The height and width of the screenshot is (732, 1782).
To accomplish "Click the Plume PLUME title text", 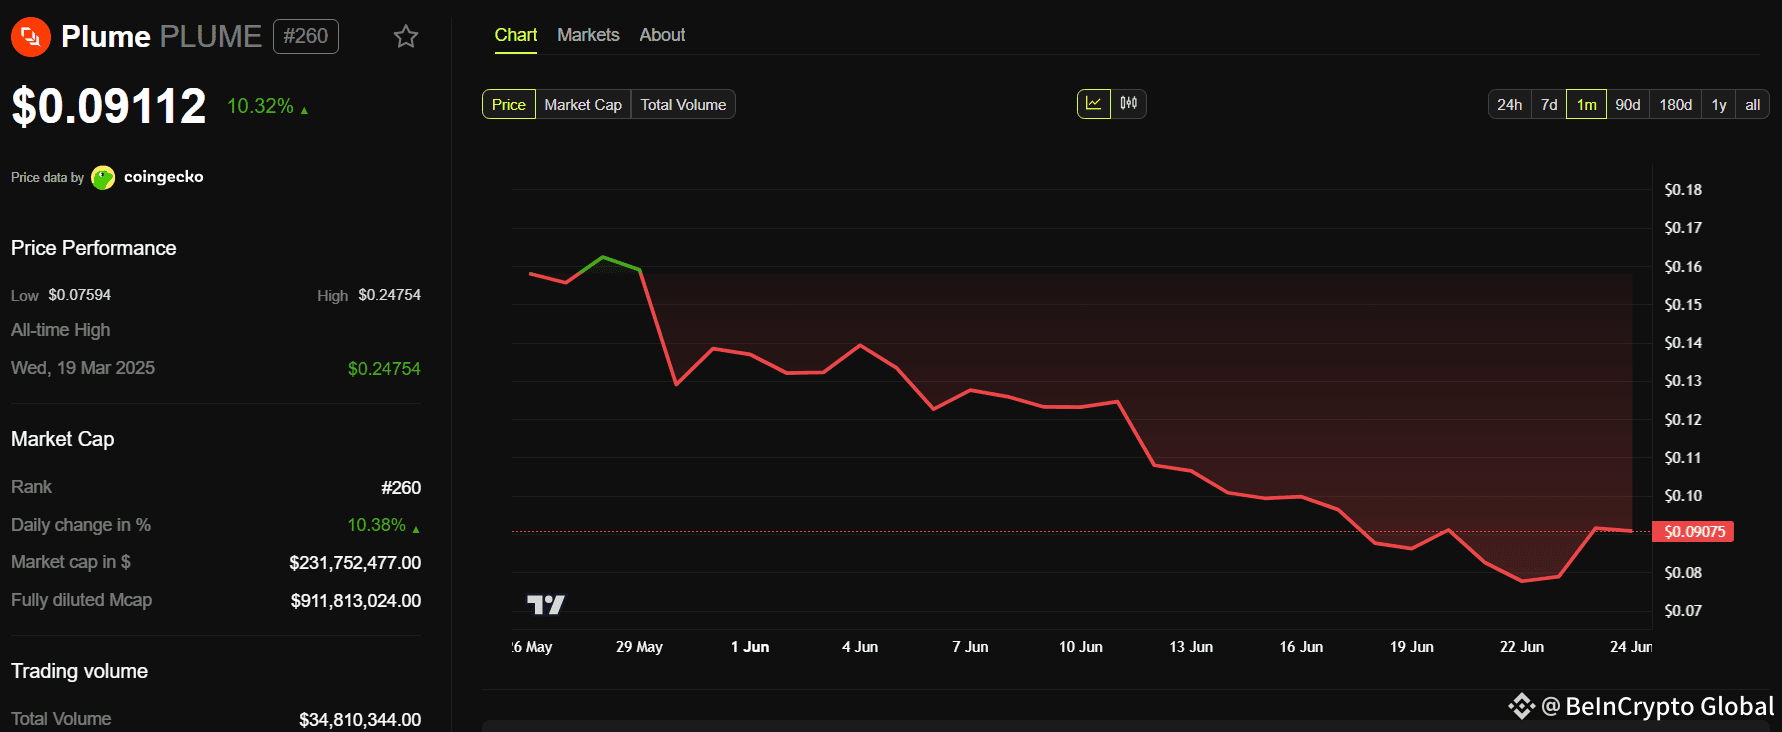I will point(161,37).
